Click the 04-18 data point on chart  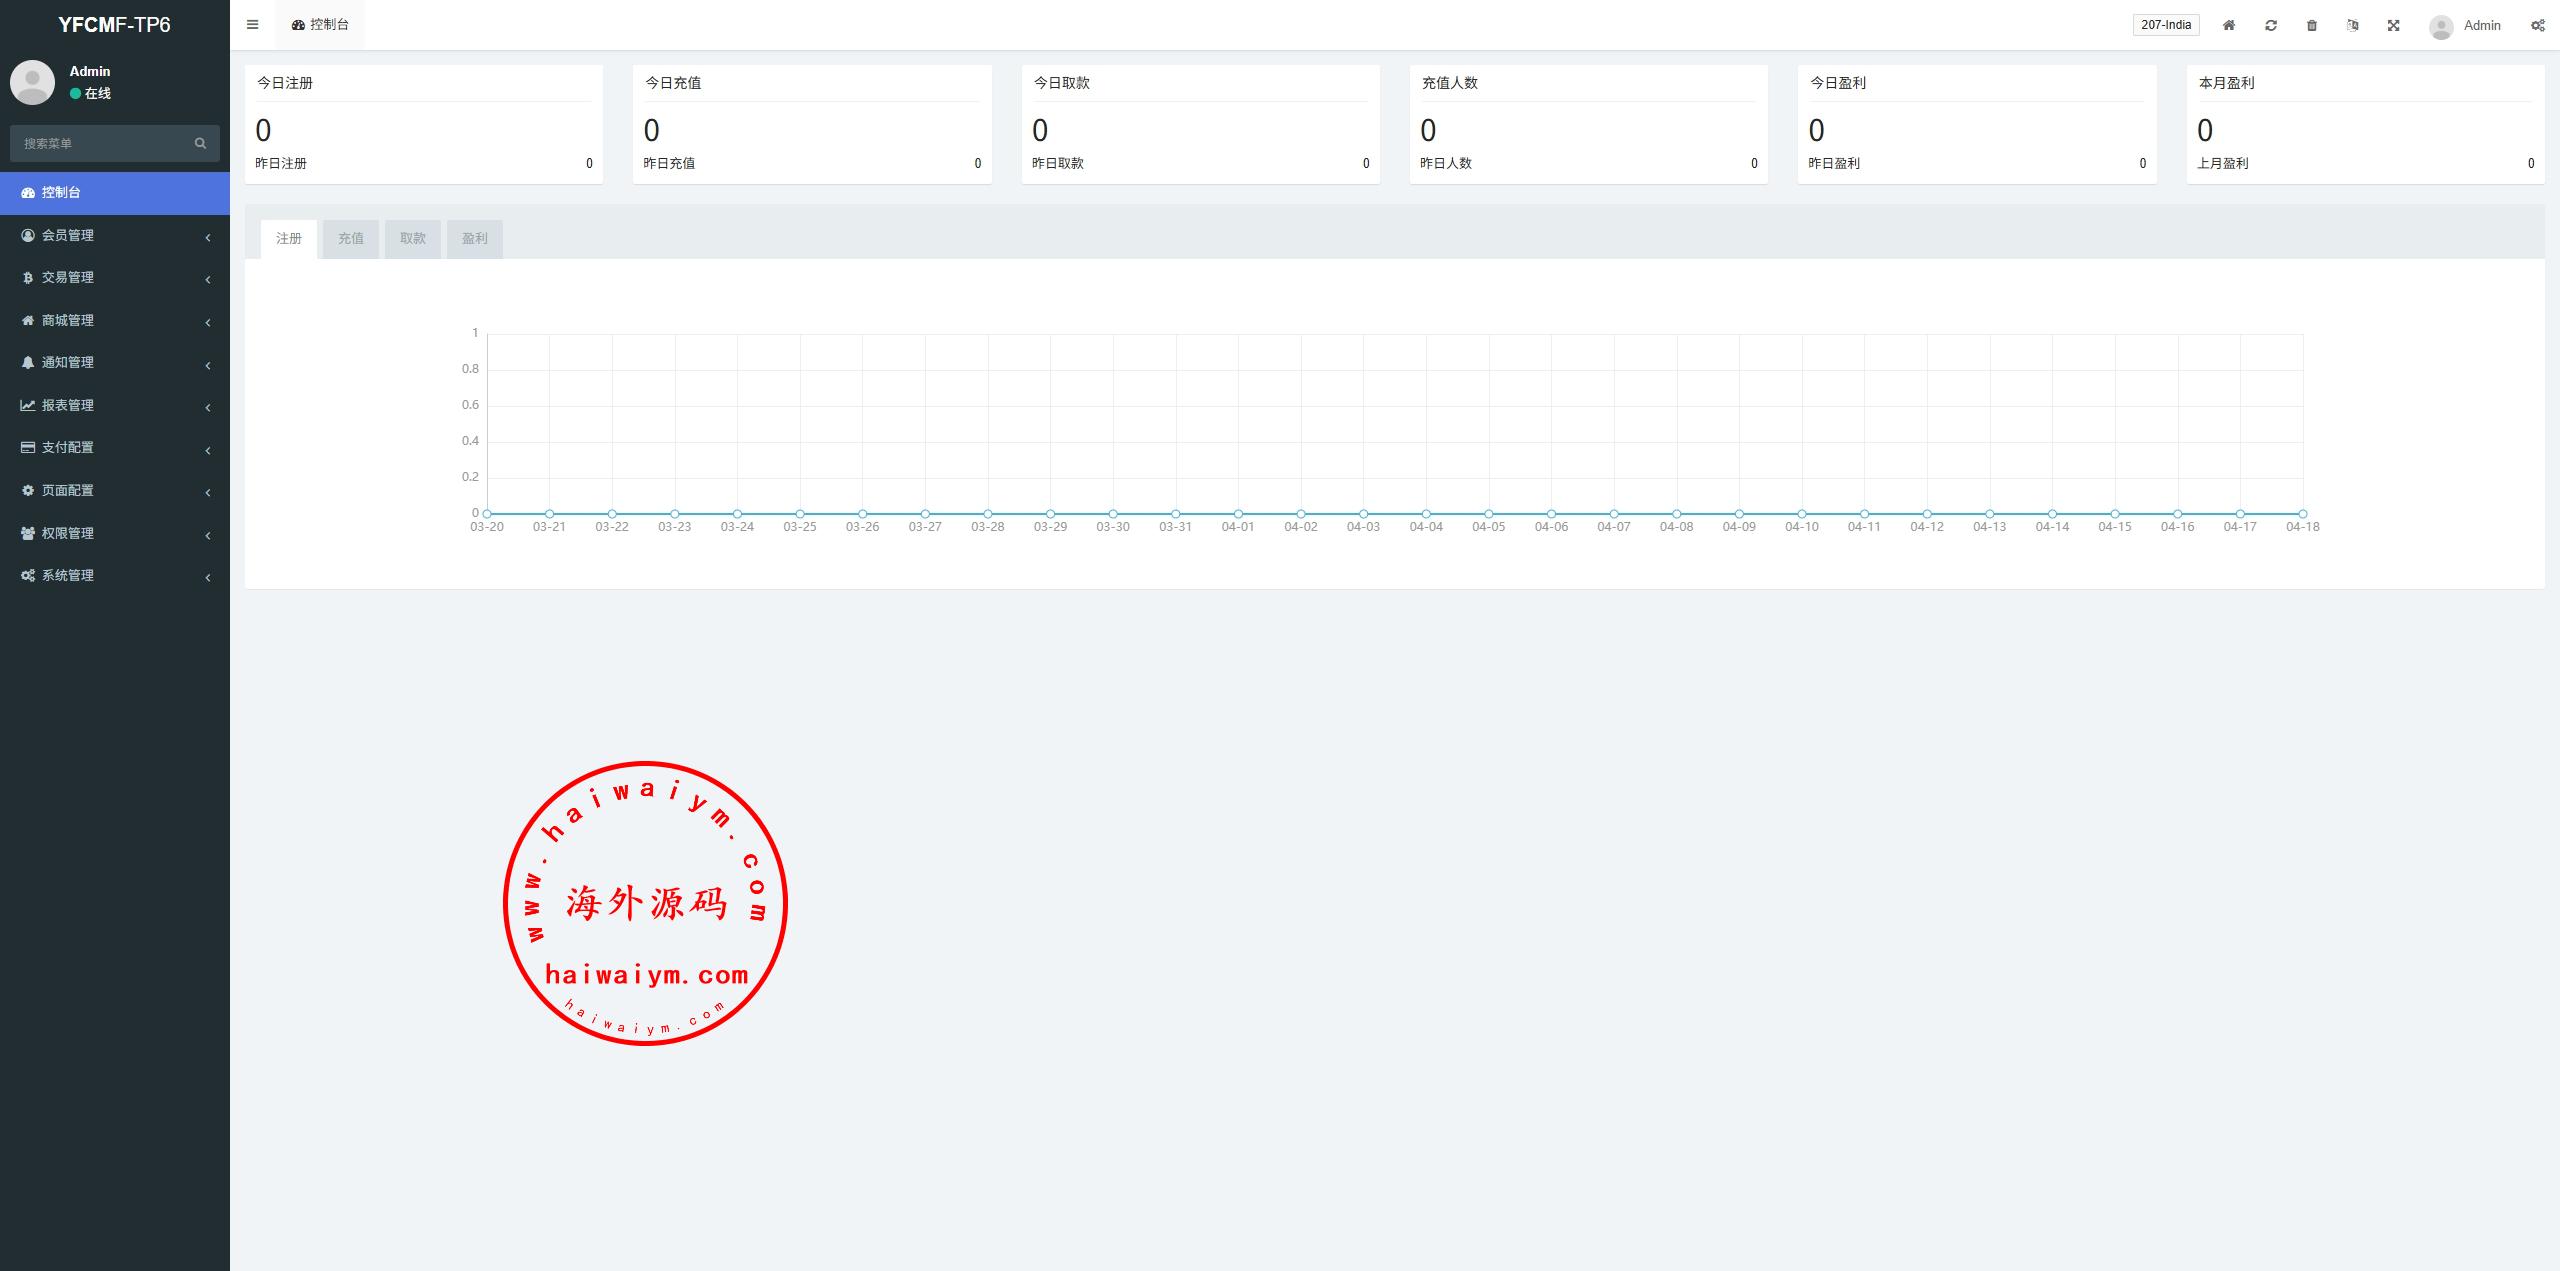click(x=2302, y=513)
